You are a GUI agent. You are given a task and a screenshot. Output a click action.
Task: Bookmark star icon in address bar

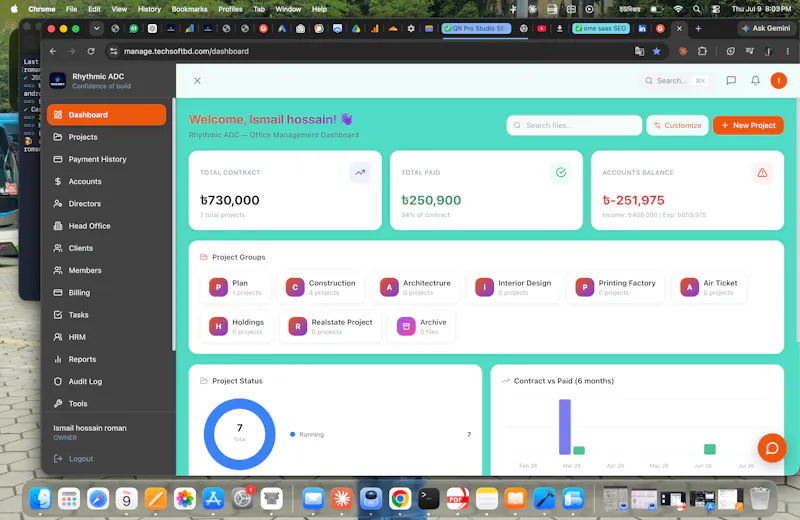click(x=656, y=51)
